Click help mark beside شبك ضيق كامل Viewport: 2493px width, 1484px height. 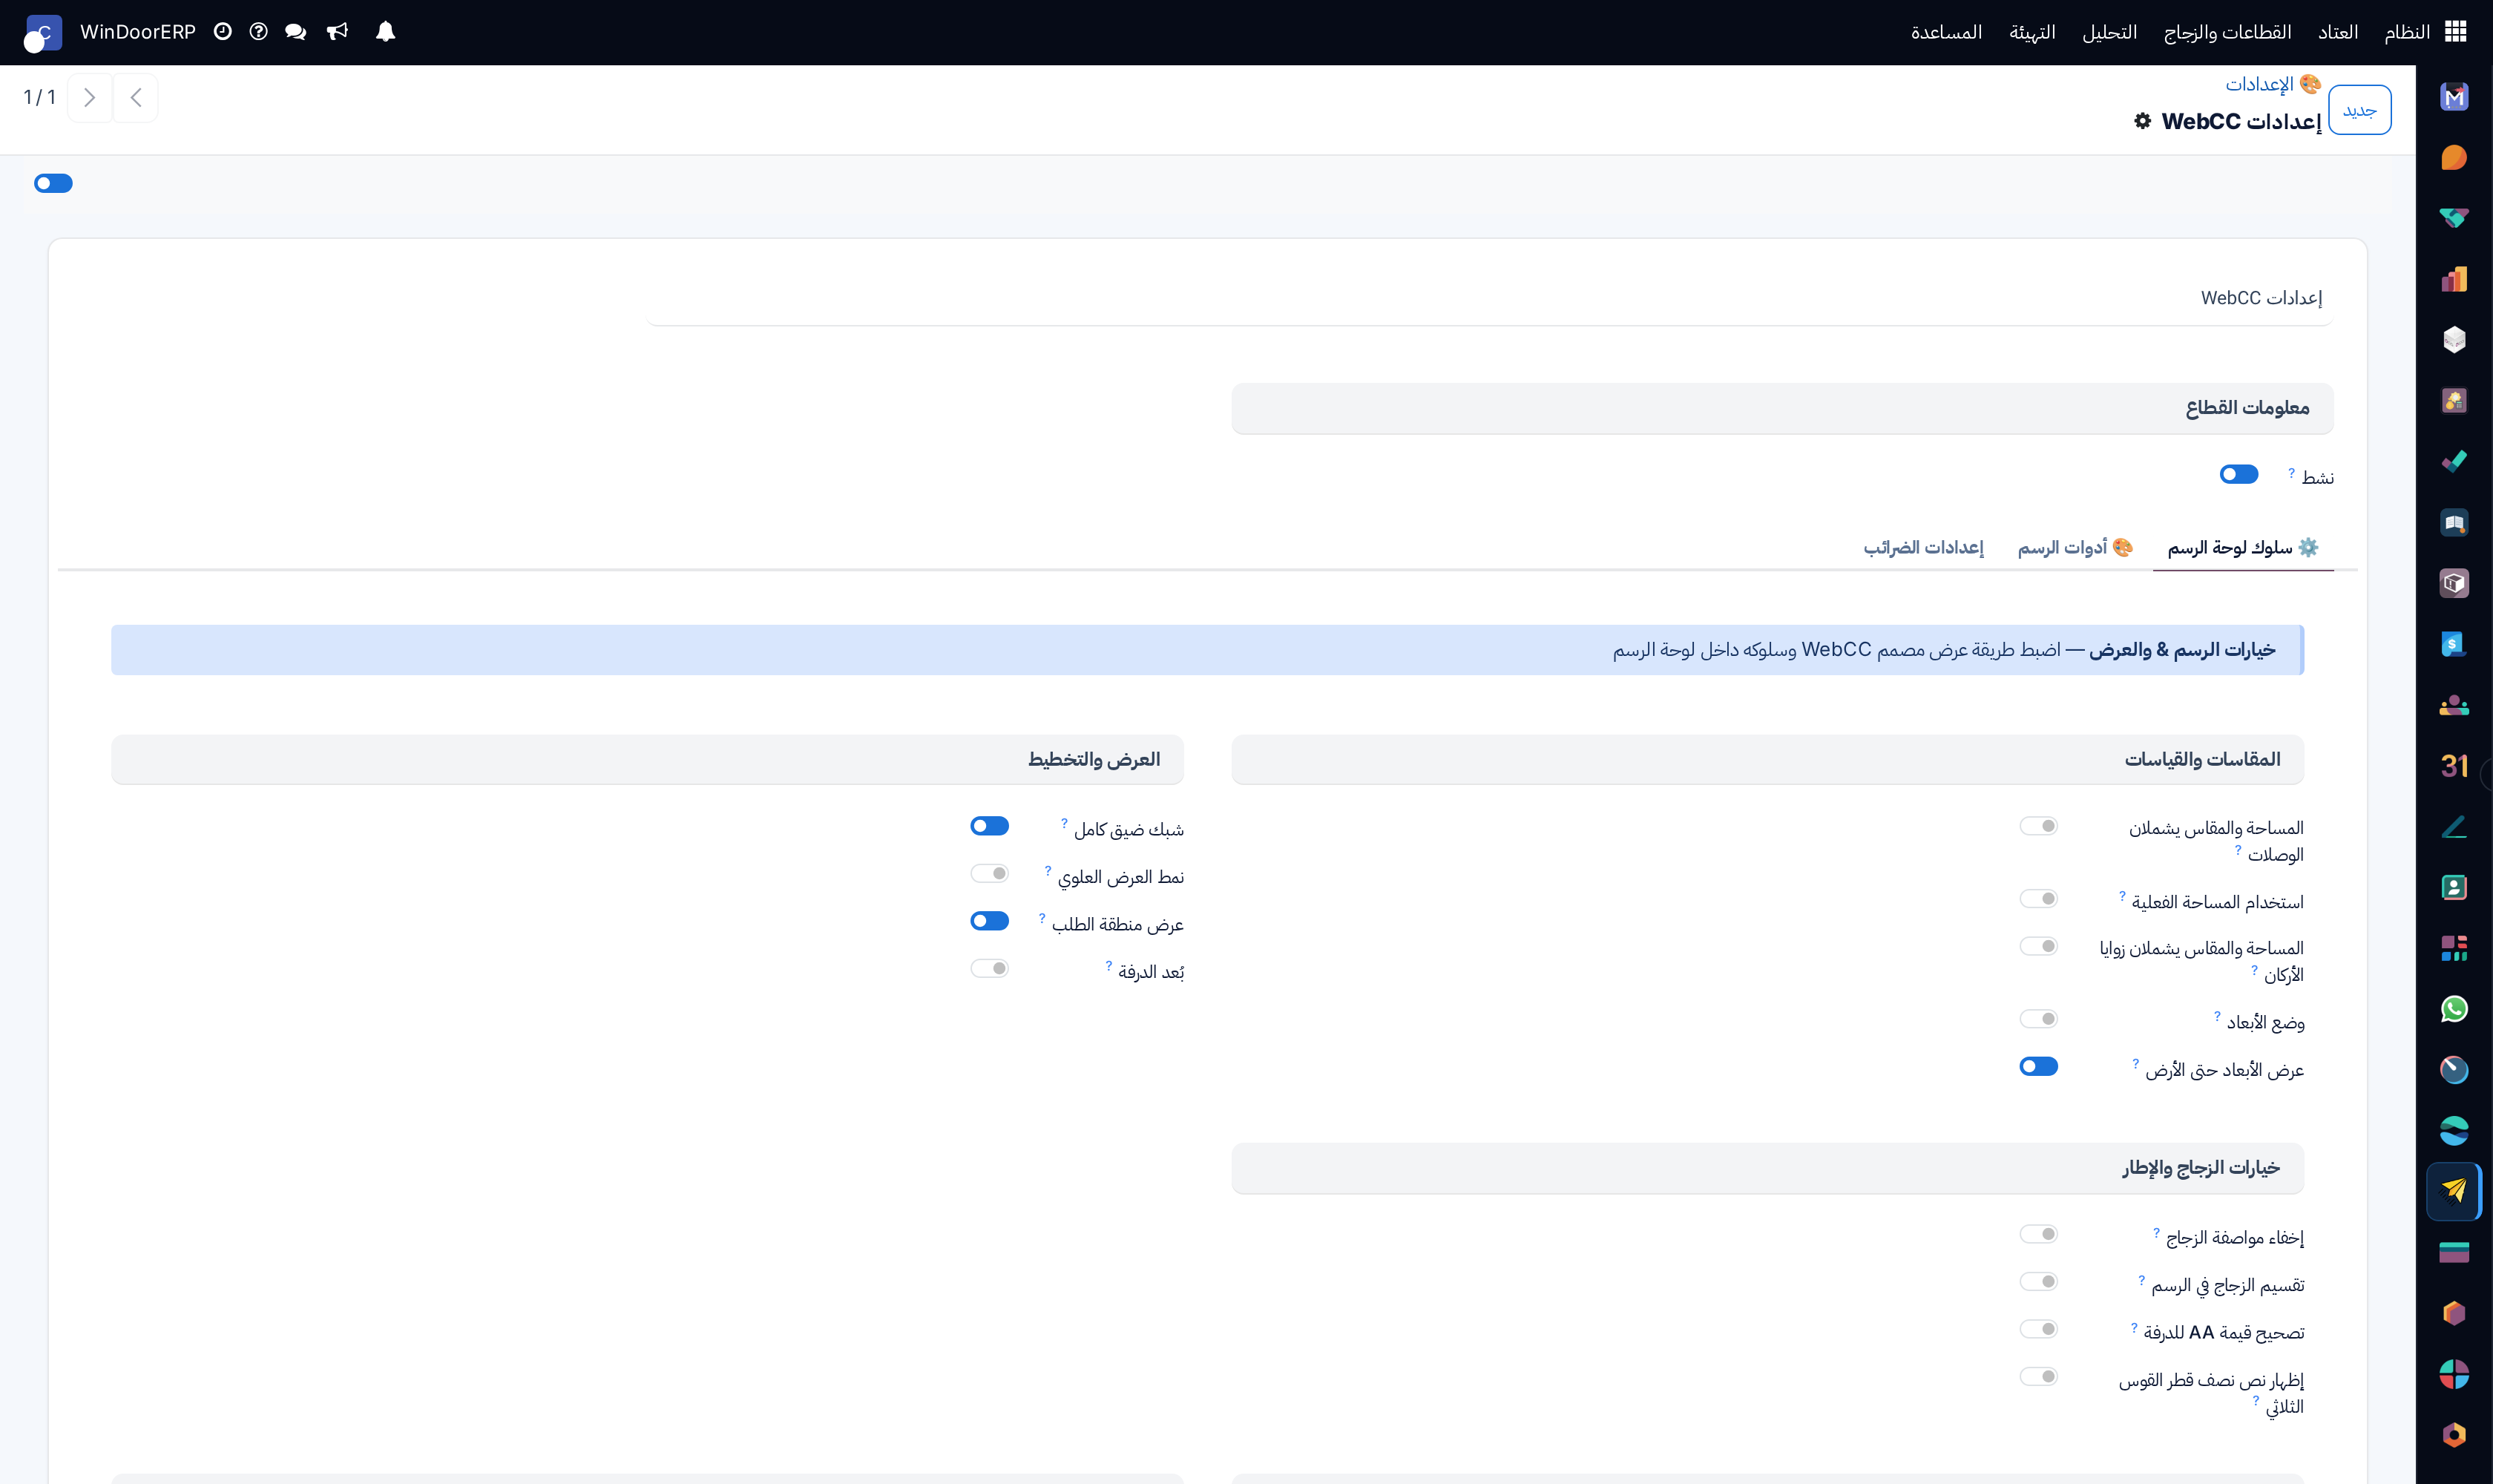click(1063, 823)
